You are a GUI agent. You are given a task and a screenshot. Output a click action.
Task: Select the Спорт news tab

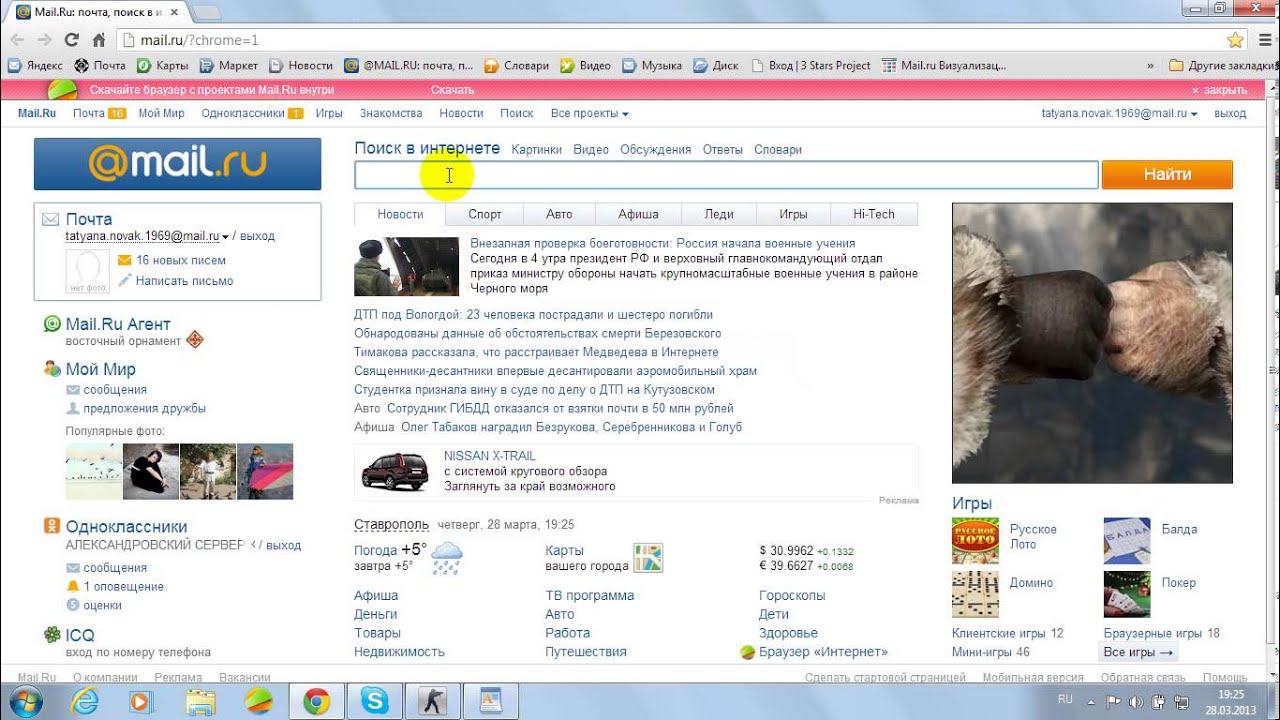coord(485,214)
